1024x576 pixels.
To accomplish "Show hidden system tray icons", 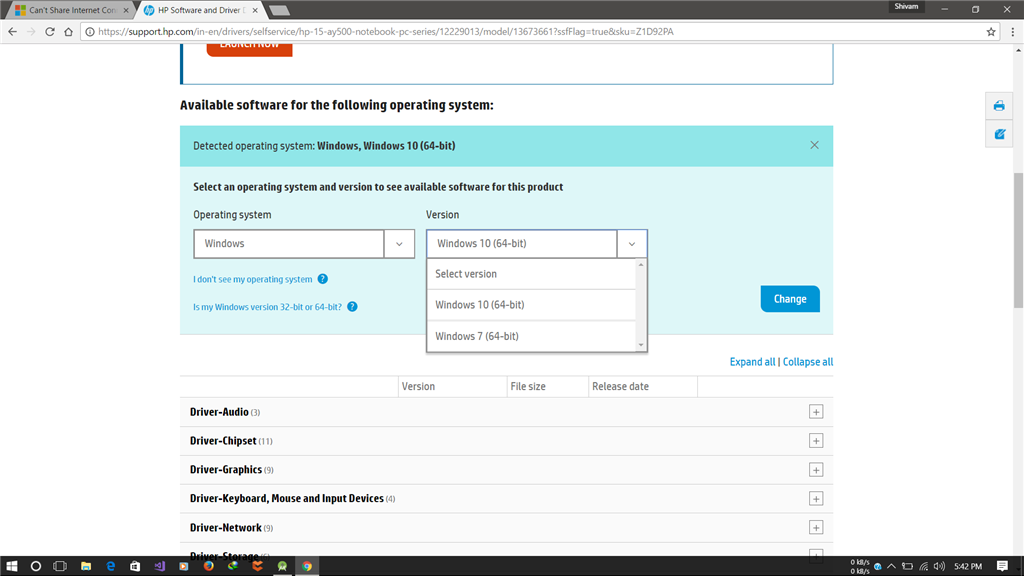I will tap(891, 566).
